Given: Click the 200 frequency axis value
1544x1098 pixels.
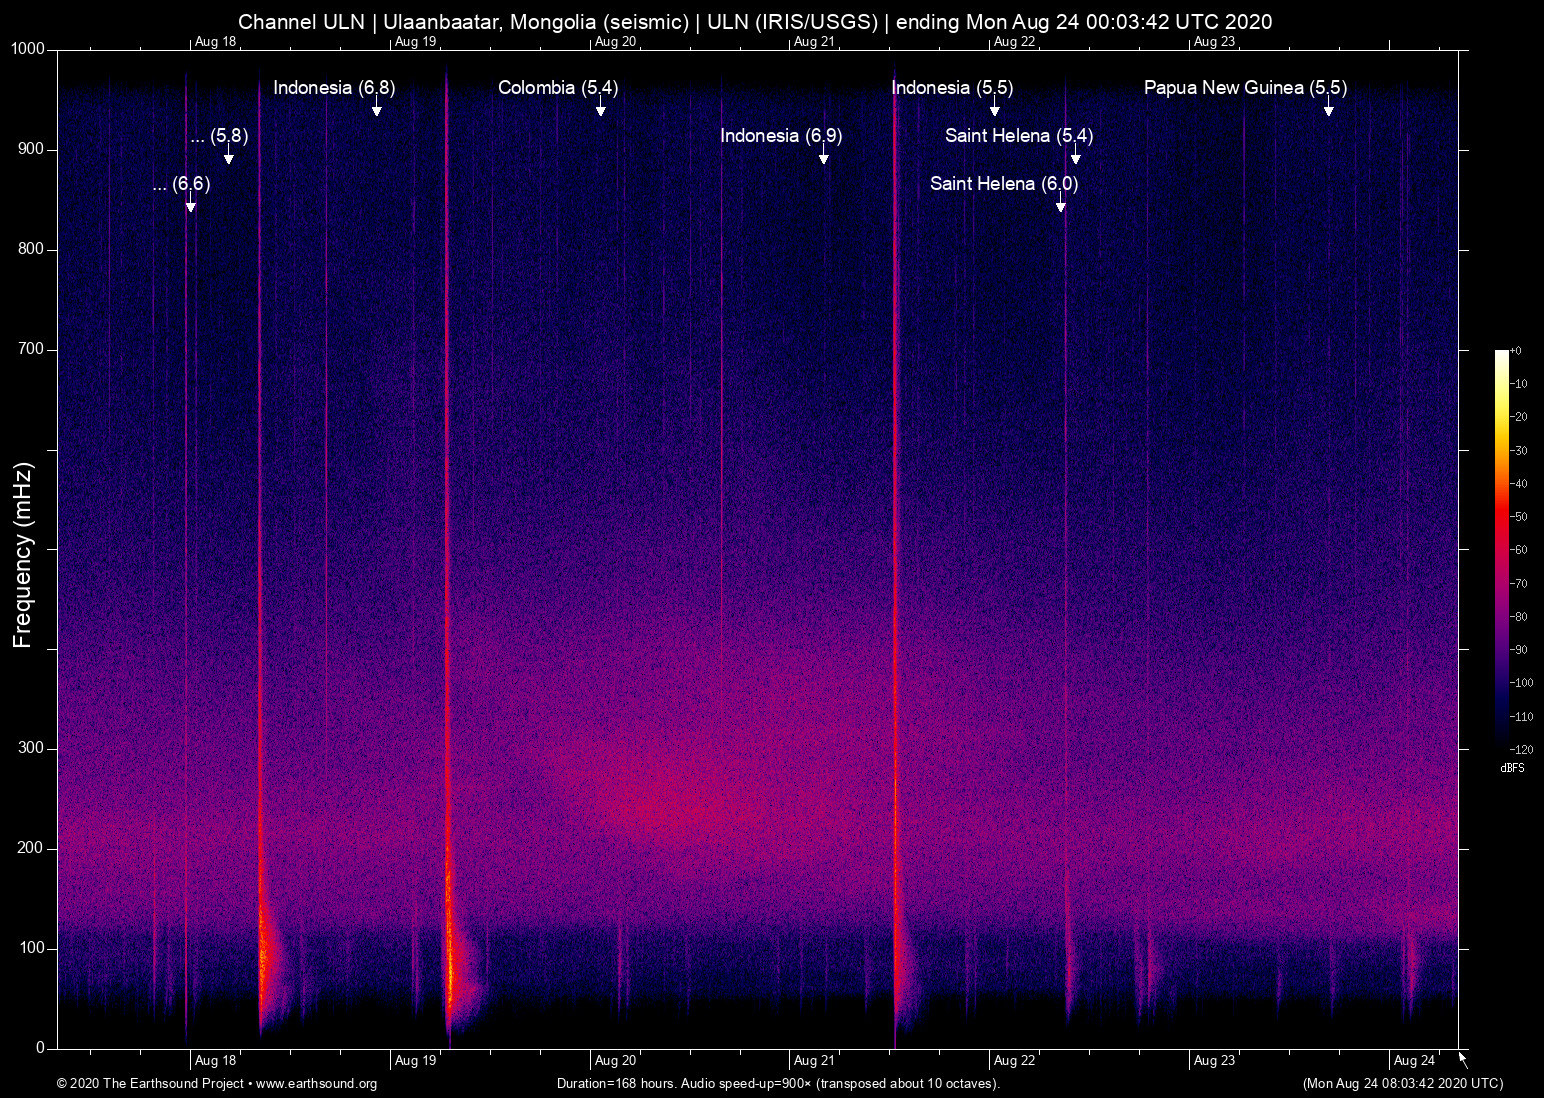Looking at the screenshot, I should pyautogui.click(x=31, y=849).
